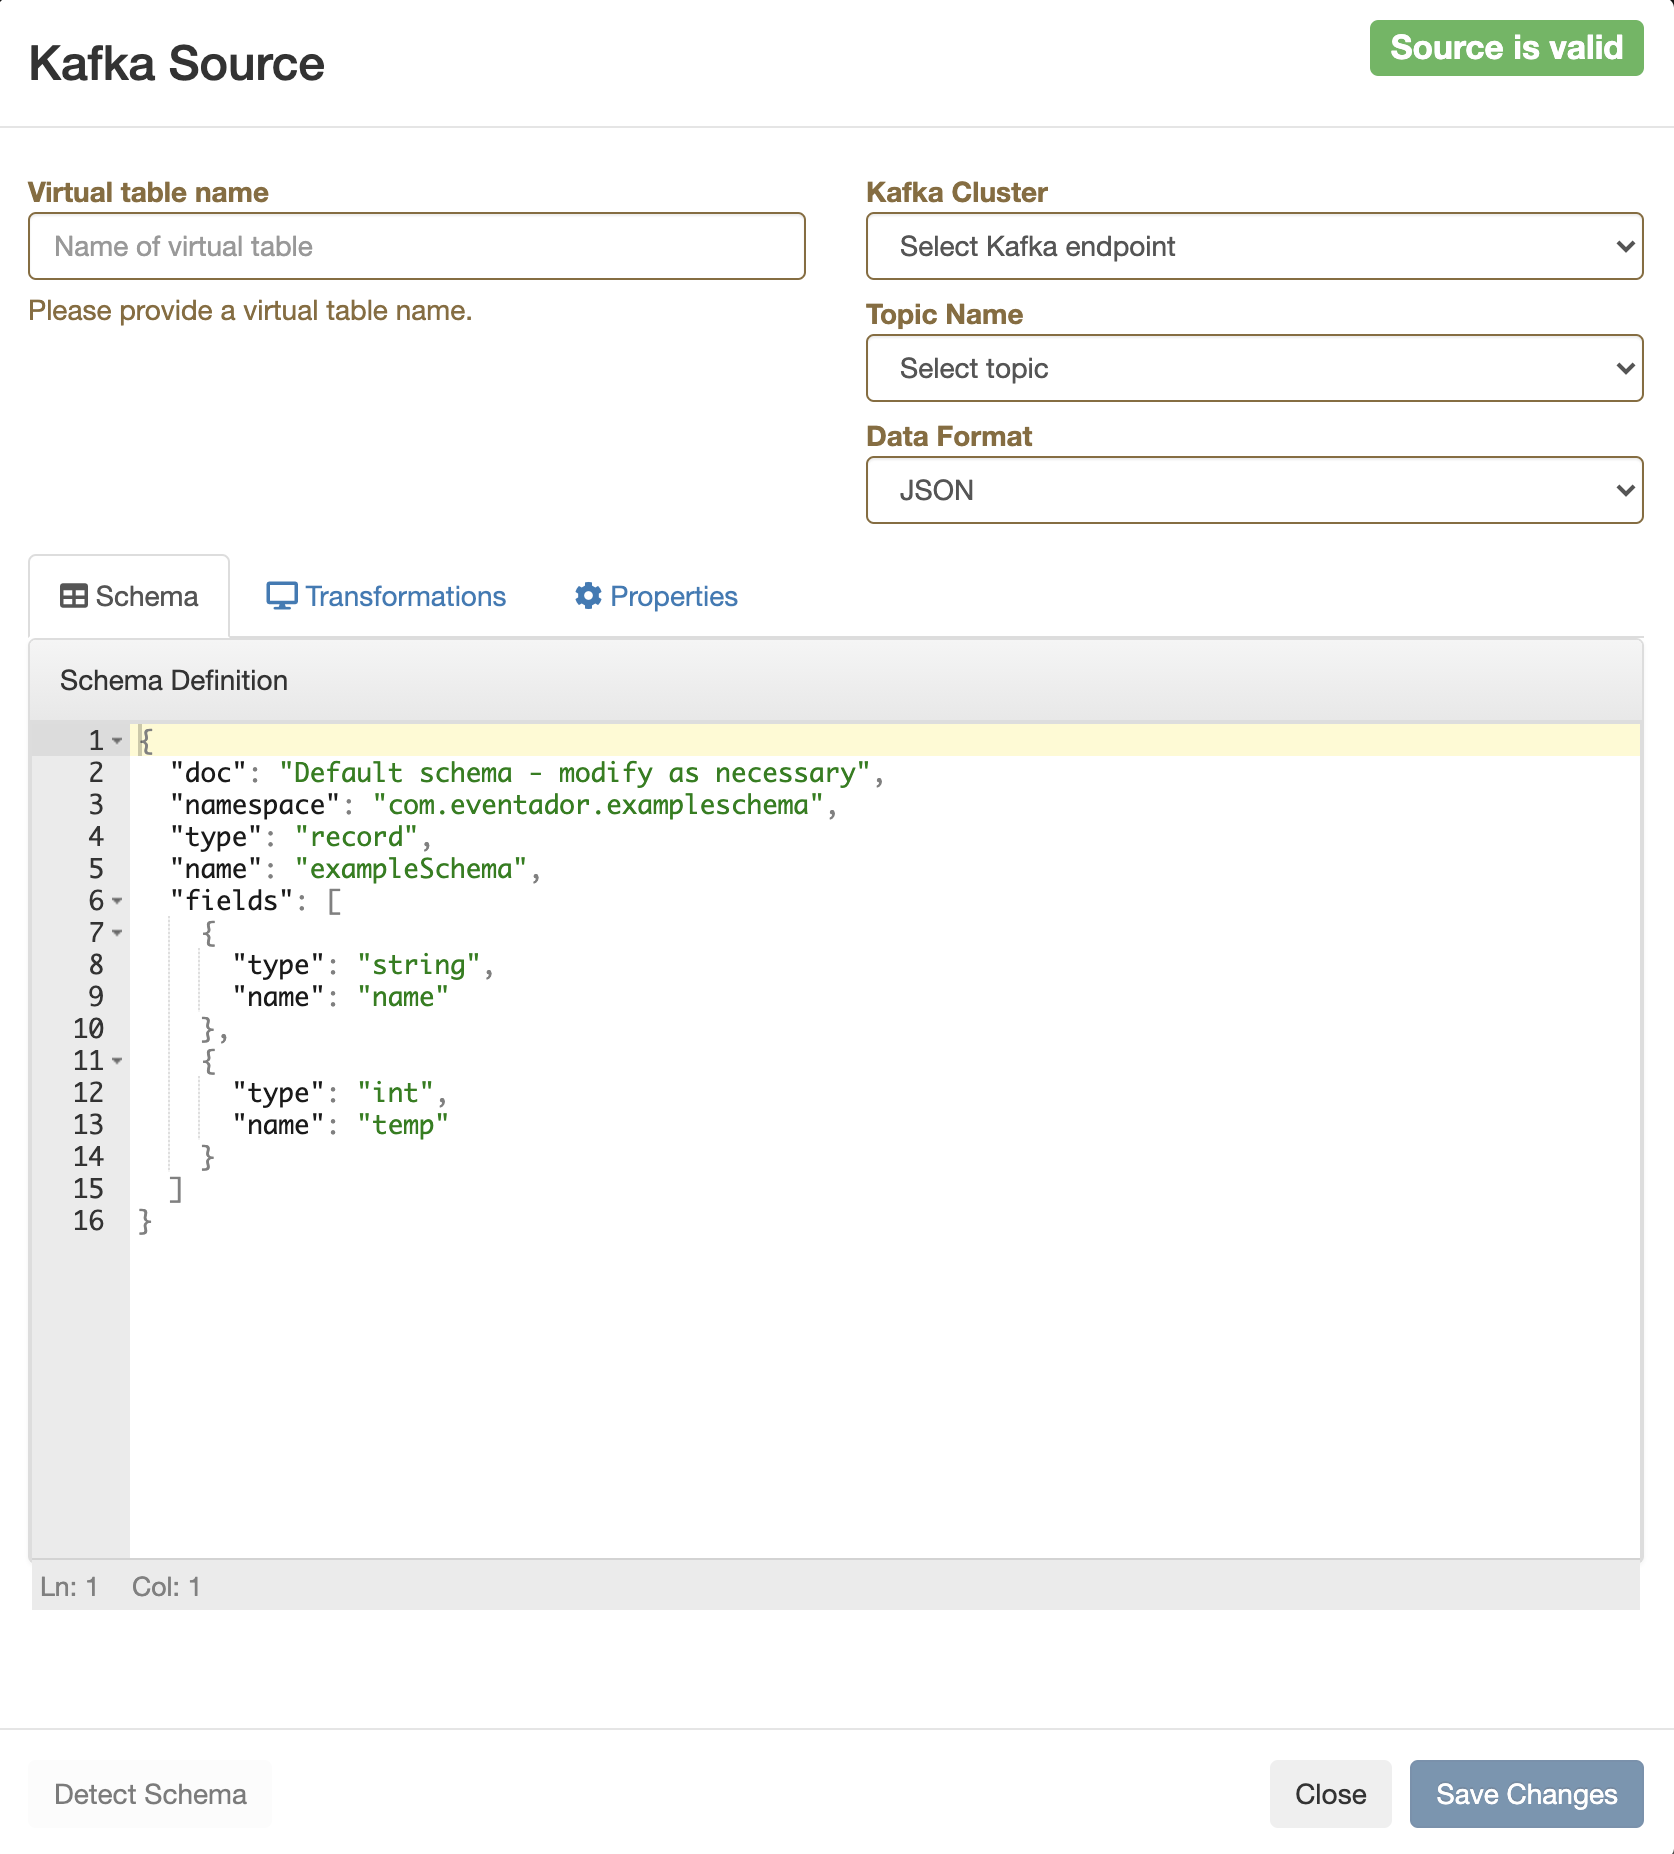This screenshot has width=1674, height=1854.
Task: Click the Detect Schema button
Action: point(150,1794)
